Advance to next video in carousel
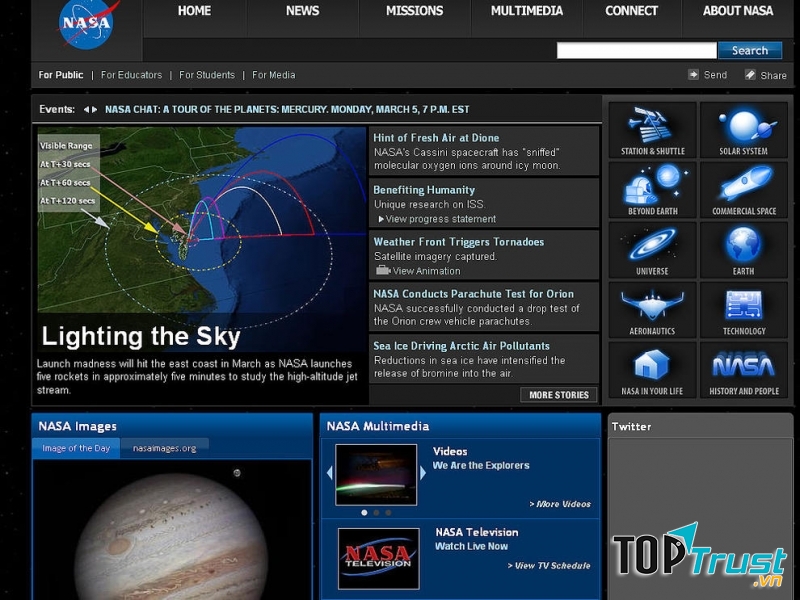The image size is (800, 600). 423,473
